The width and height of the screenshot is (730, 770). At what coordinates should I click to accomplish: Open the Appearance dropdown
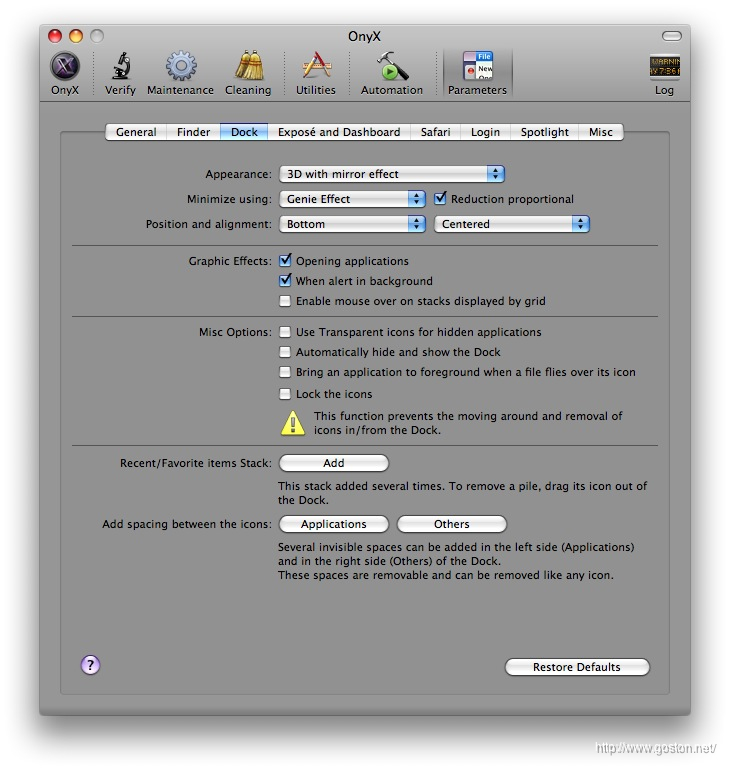[x=392, y=174]
